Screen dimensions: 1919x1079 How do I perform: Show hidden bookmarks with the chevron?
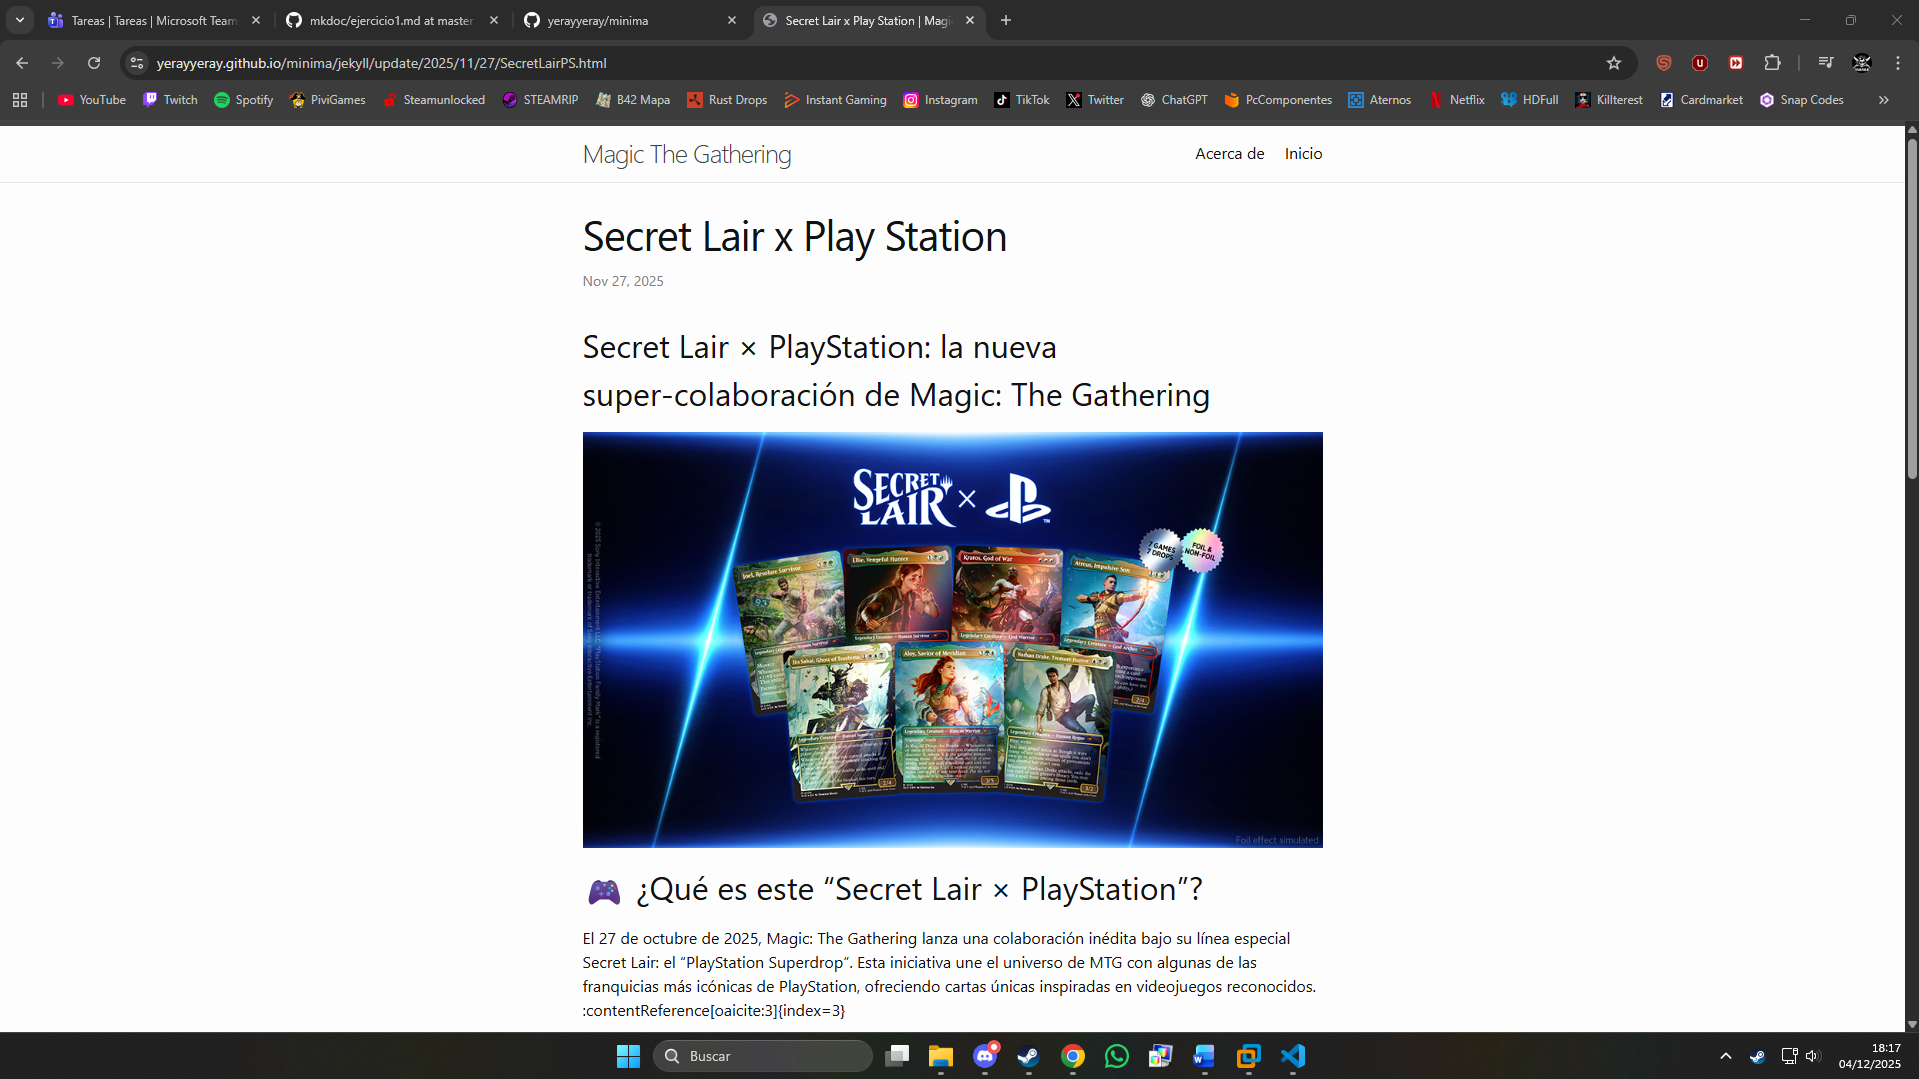pyautogui.click(x=1883, y=100)
